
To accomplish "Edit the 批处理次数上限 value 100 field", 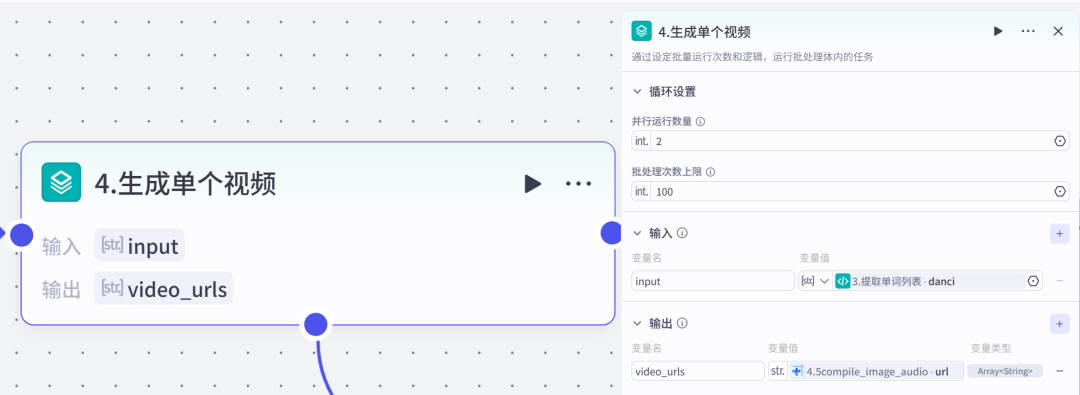I will 851,191.
